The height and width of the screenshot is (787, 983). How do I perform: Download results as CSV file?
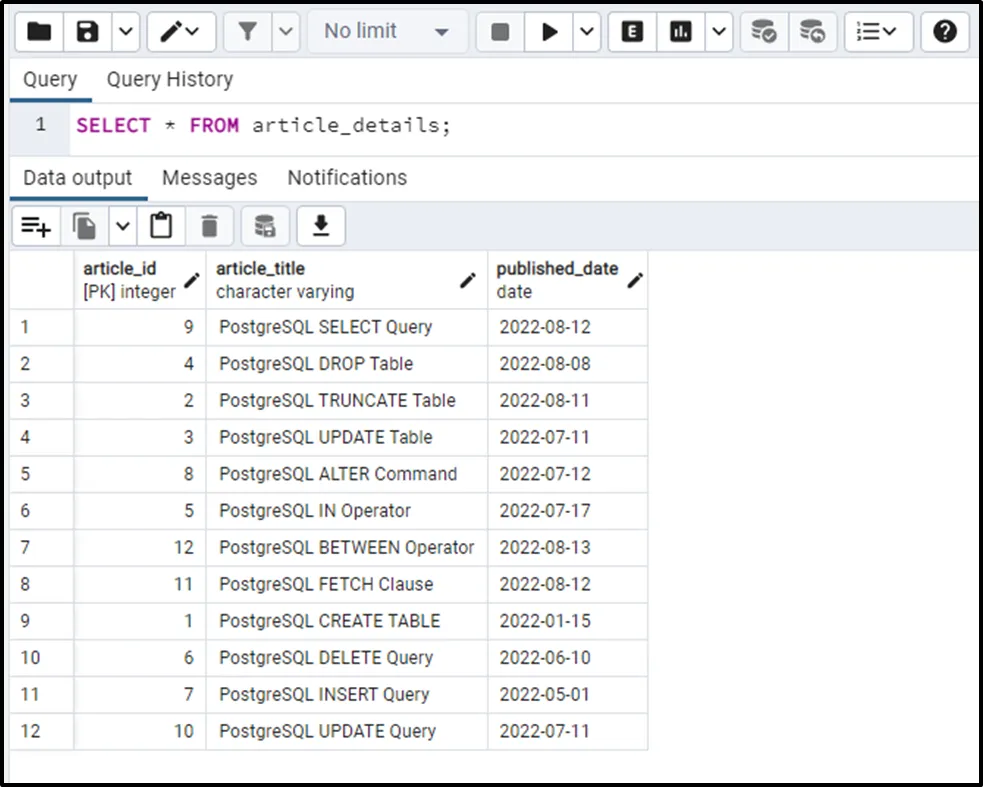(320, 227)
